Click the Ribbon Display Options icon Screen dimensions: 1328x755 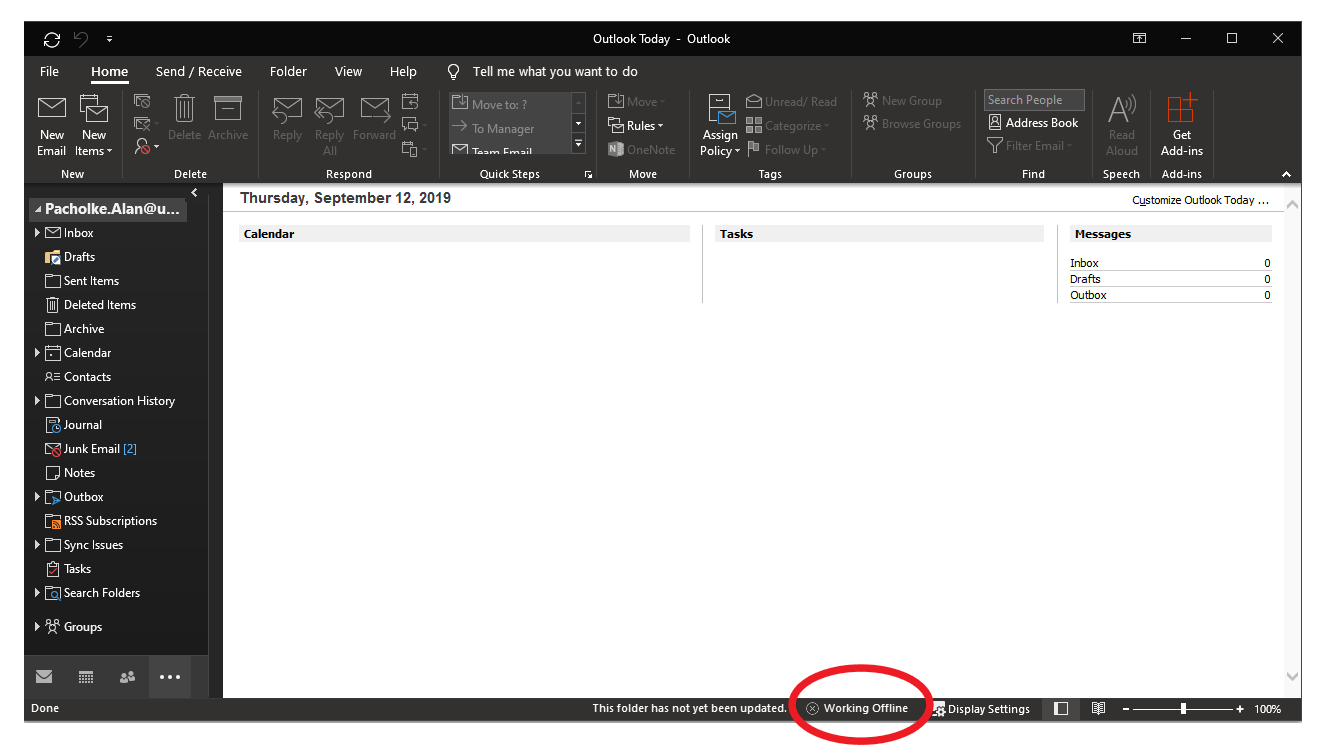(x=1139, y=39)
